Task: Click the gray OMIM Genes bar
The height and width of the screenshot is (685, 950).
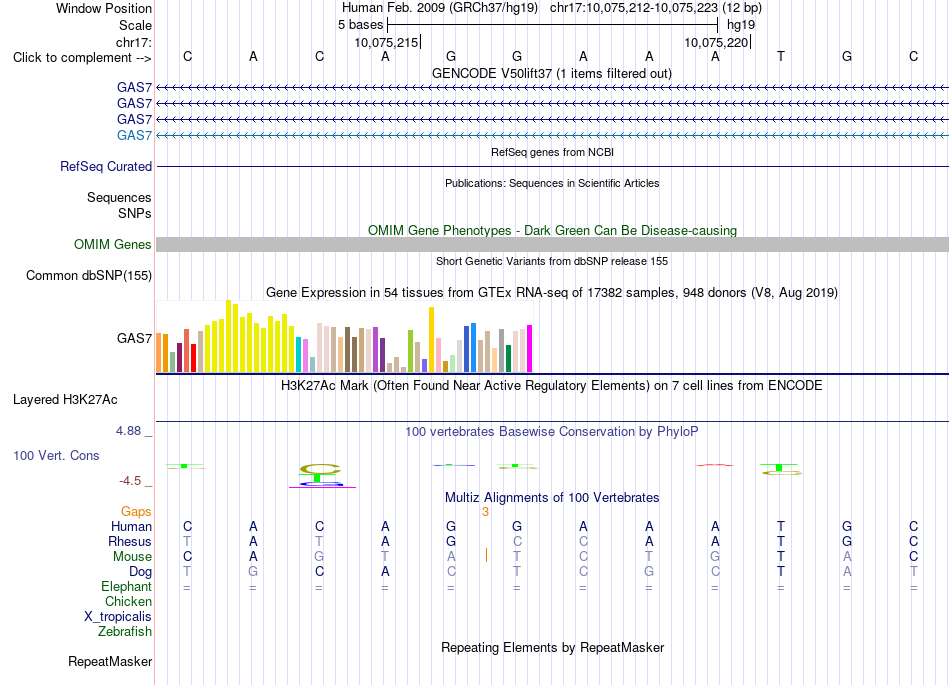Action: (x=552, y=244)
